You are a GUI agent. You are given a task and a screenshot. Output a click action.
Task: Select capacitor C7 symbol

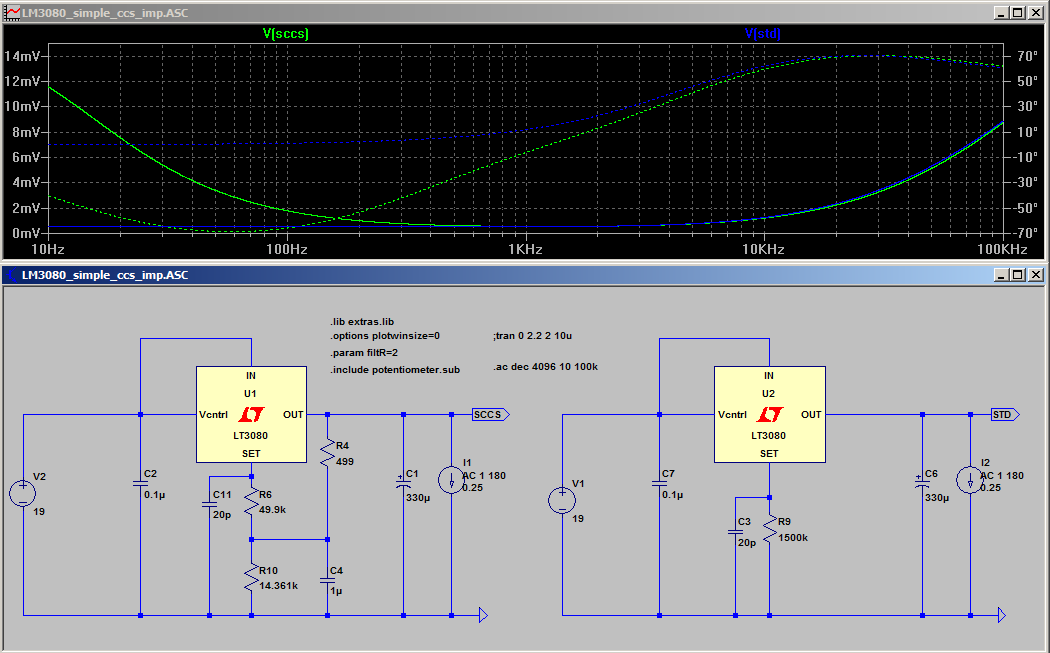[x=659, y=484]
